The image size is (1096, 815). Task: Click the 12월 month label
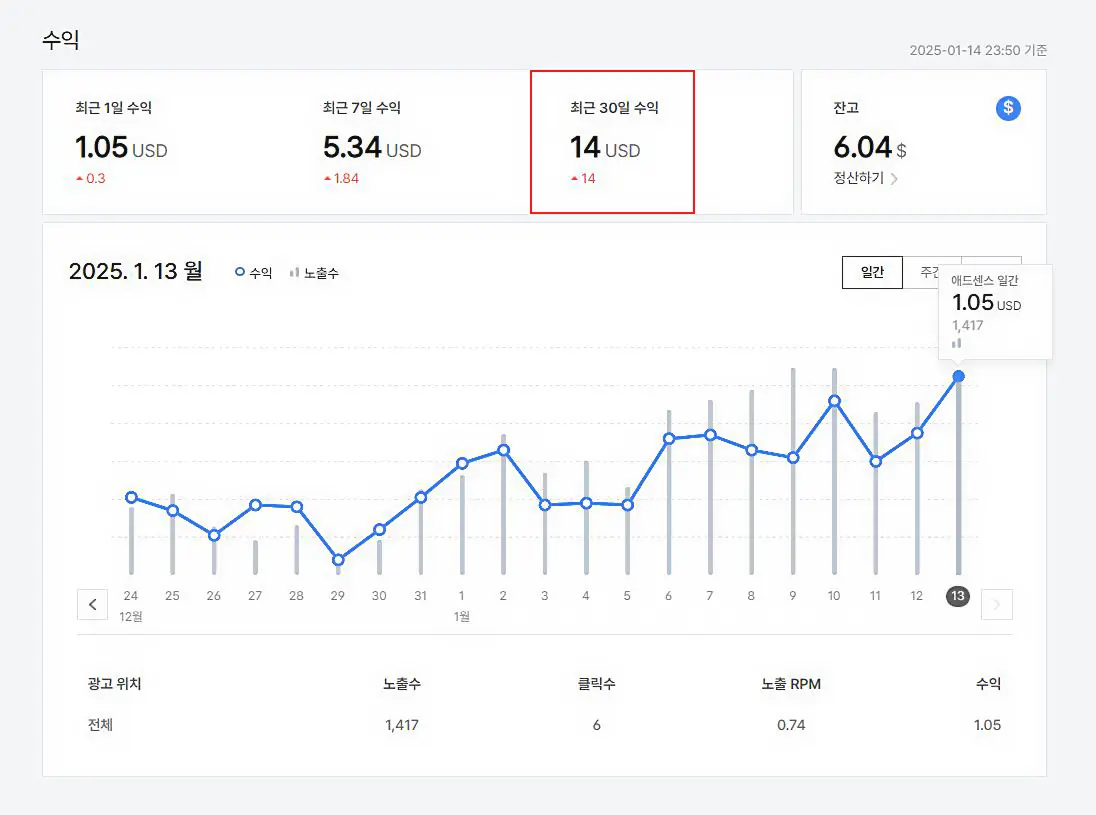click(131, 616)
